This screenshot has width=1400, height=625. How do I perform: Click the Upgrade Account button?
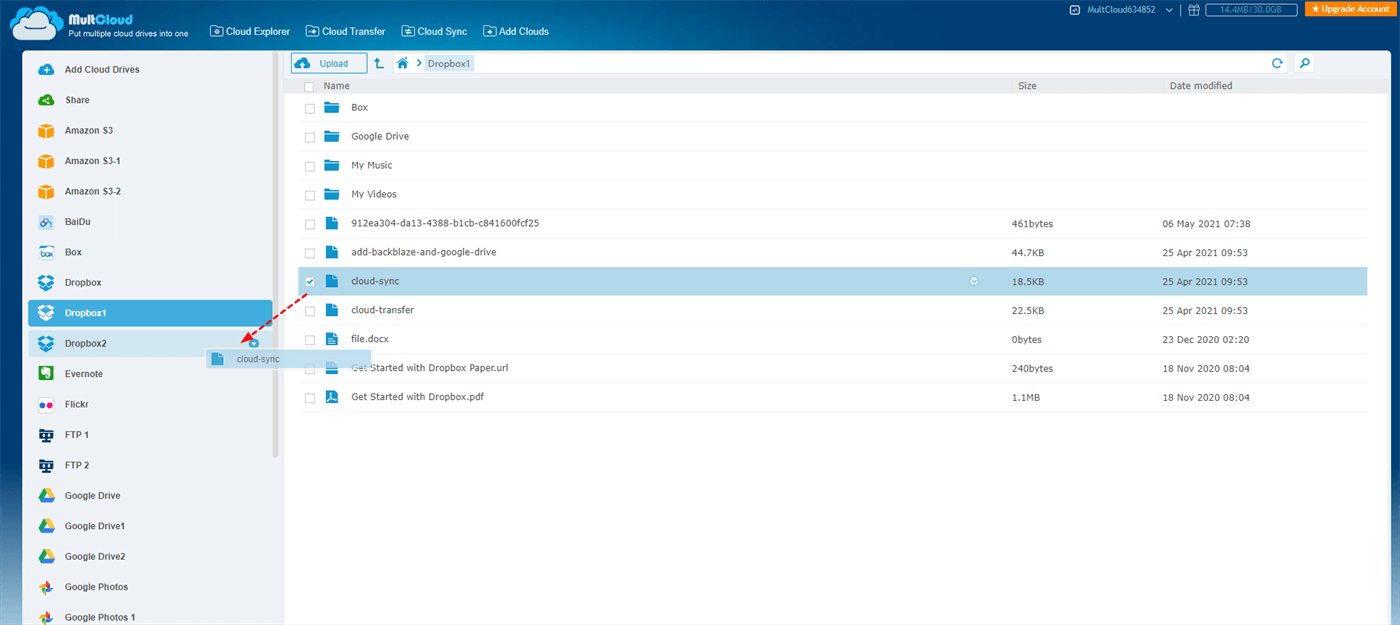[1351, 9]
